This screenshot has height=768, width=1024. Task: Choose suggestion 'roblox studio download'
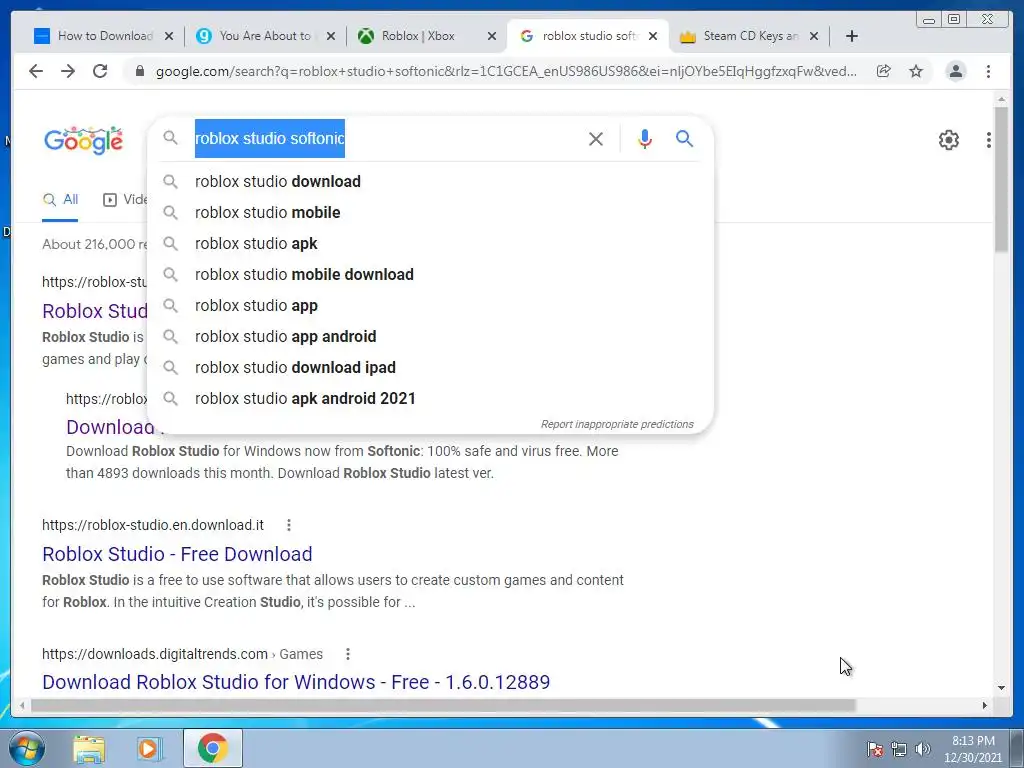click(x=430, y=182)
